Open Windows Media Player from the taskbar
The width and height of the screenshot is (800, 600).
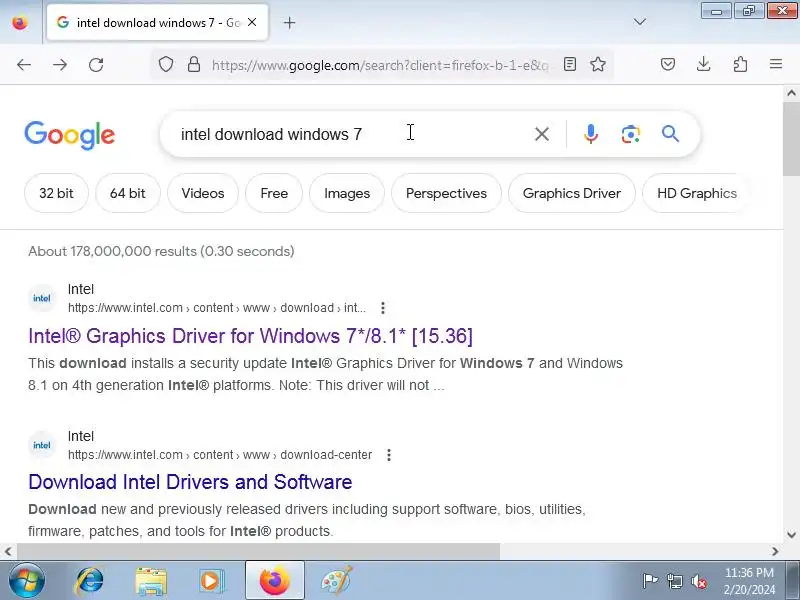211,581
